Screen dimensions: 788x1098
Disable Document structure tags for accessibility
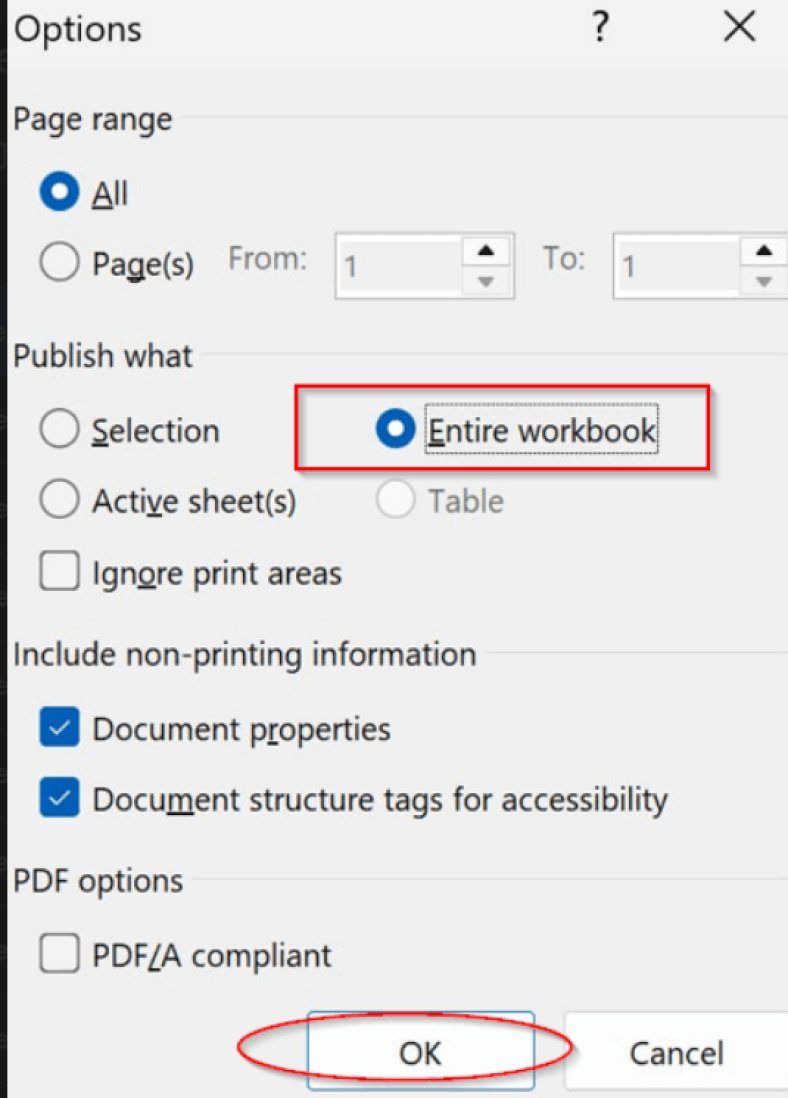58,799
